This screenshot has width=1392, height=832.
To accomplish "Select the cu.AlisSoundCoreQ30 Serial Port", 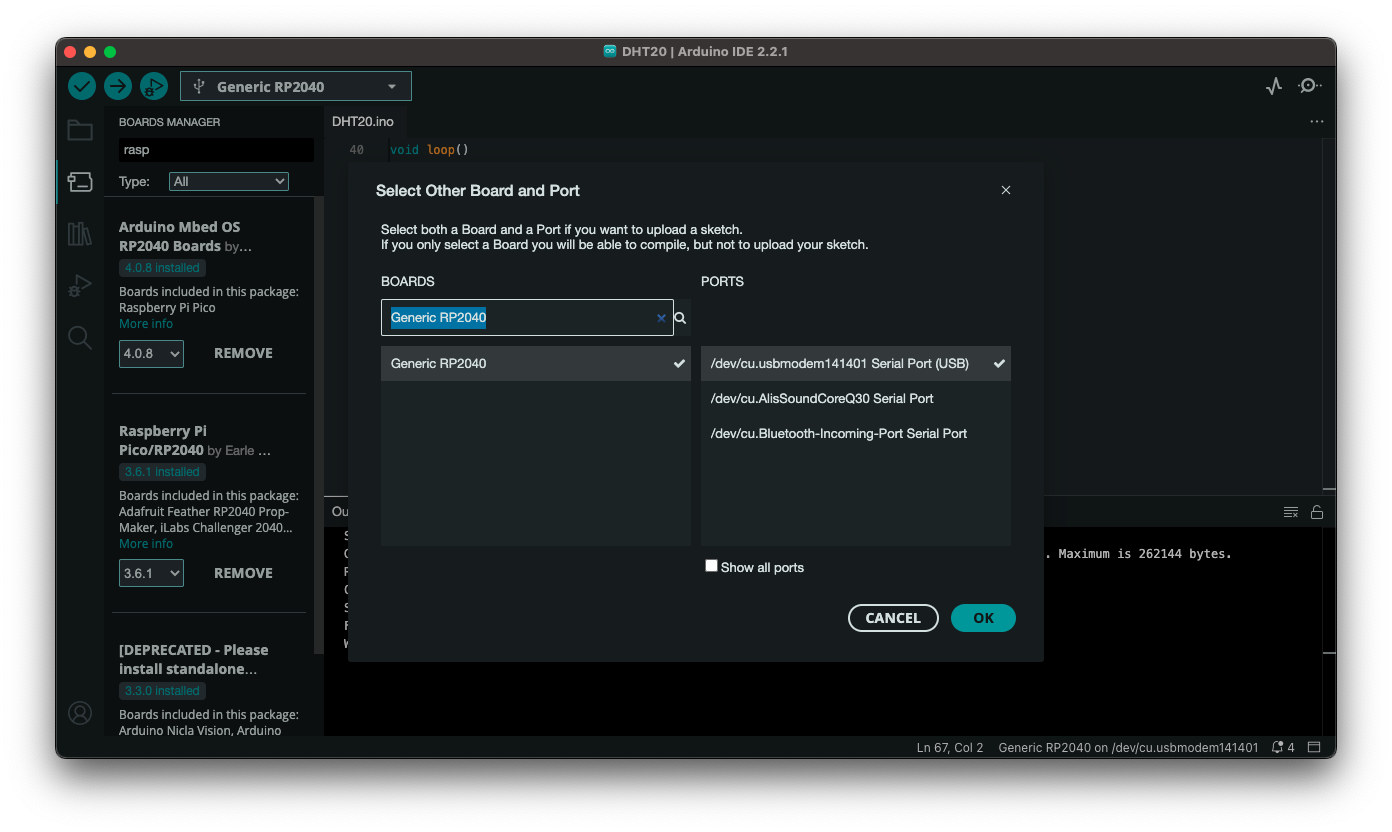I will click(856, 398).
